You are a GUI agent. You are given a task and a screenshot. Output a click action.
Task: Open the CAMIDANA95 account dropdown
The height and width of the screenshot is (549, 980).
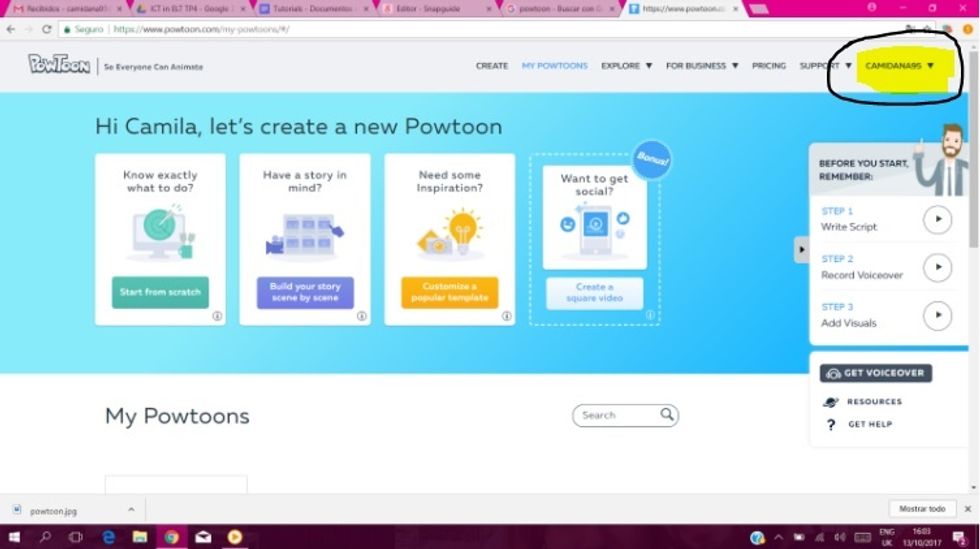coord(899,66)
